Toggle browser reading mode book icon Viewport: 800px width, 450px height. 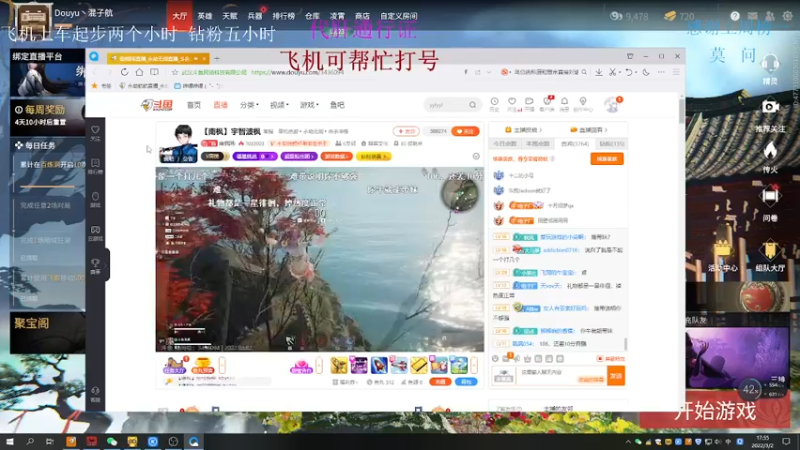coord(154,72)
